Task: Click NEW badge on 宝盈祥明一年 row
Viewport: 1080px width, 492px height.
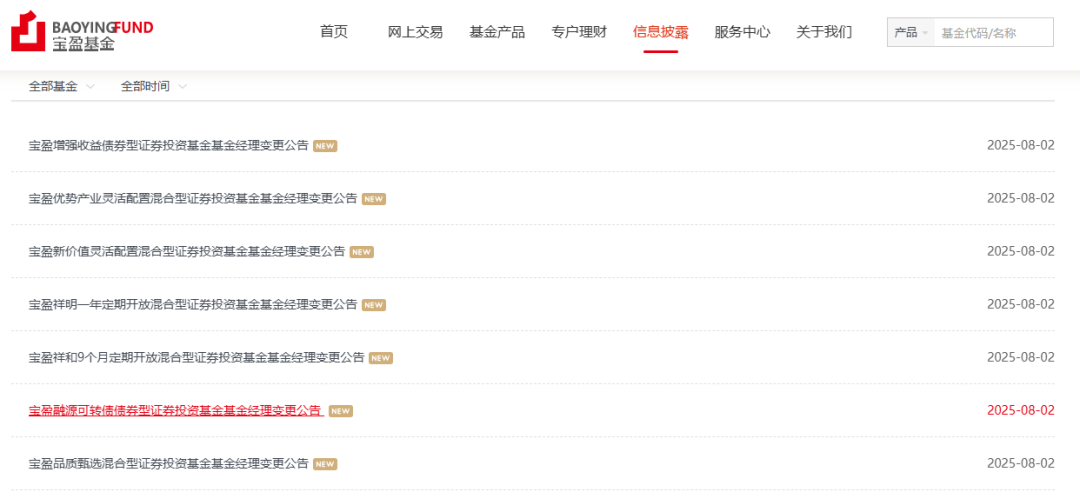Action: 374,305
